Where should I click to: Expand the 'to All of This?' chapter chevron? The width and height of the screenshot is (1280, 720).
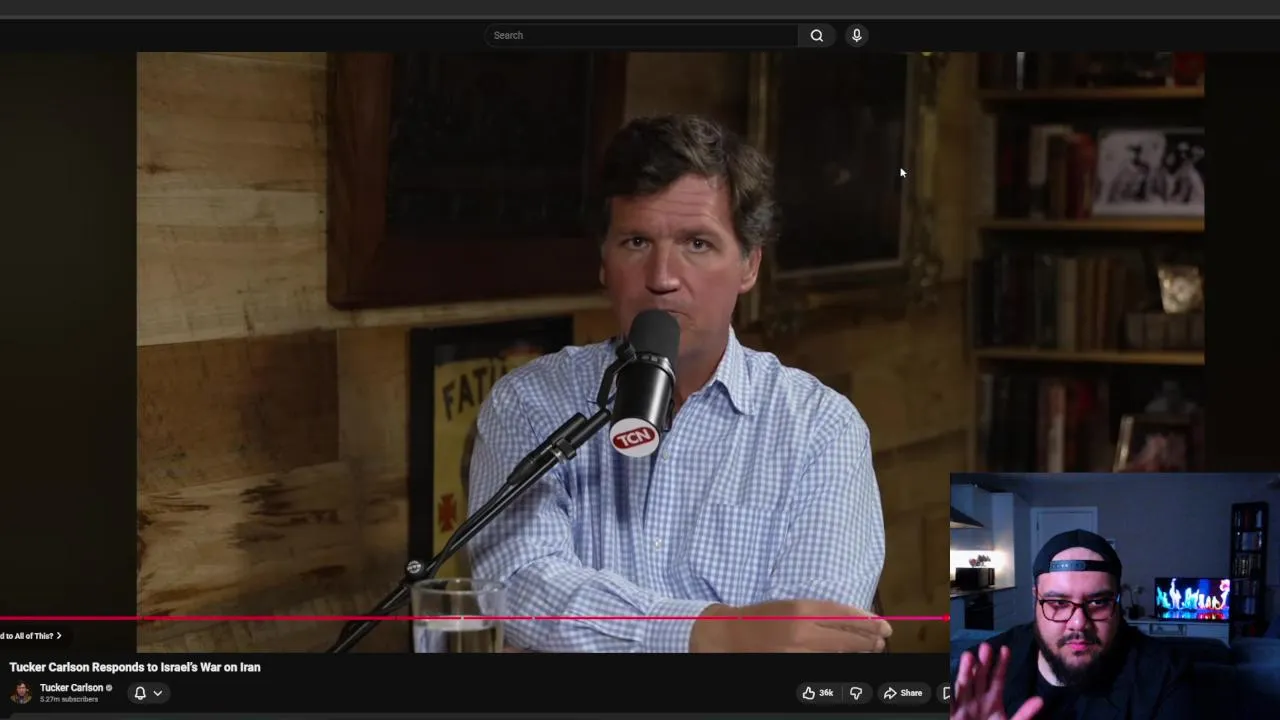58,636
